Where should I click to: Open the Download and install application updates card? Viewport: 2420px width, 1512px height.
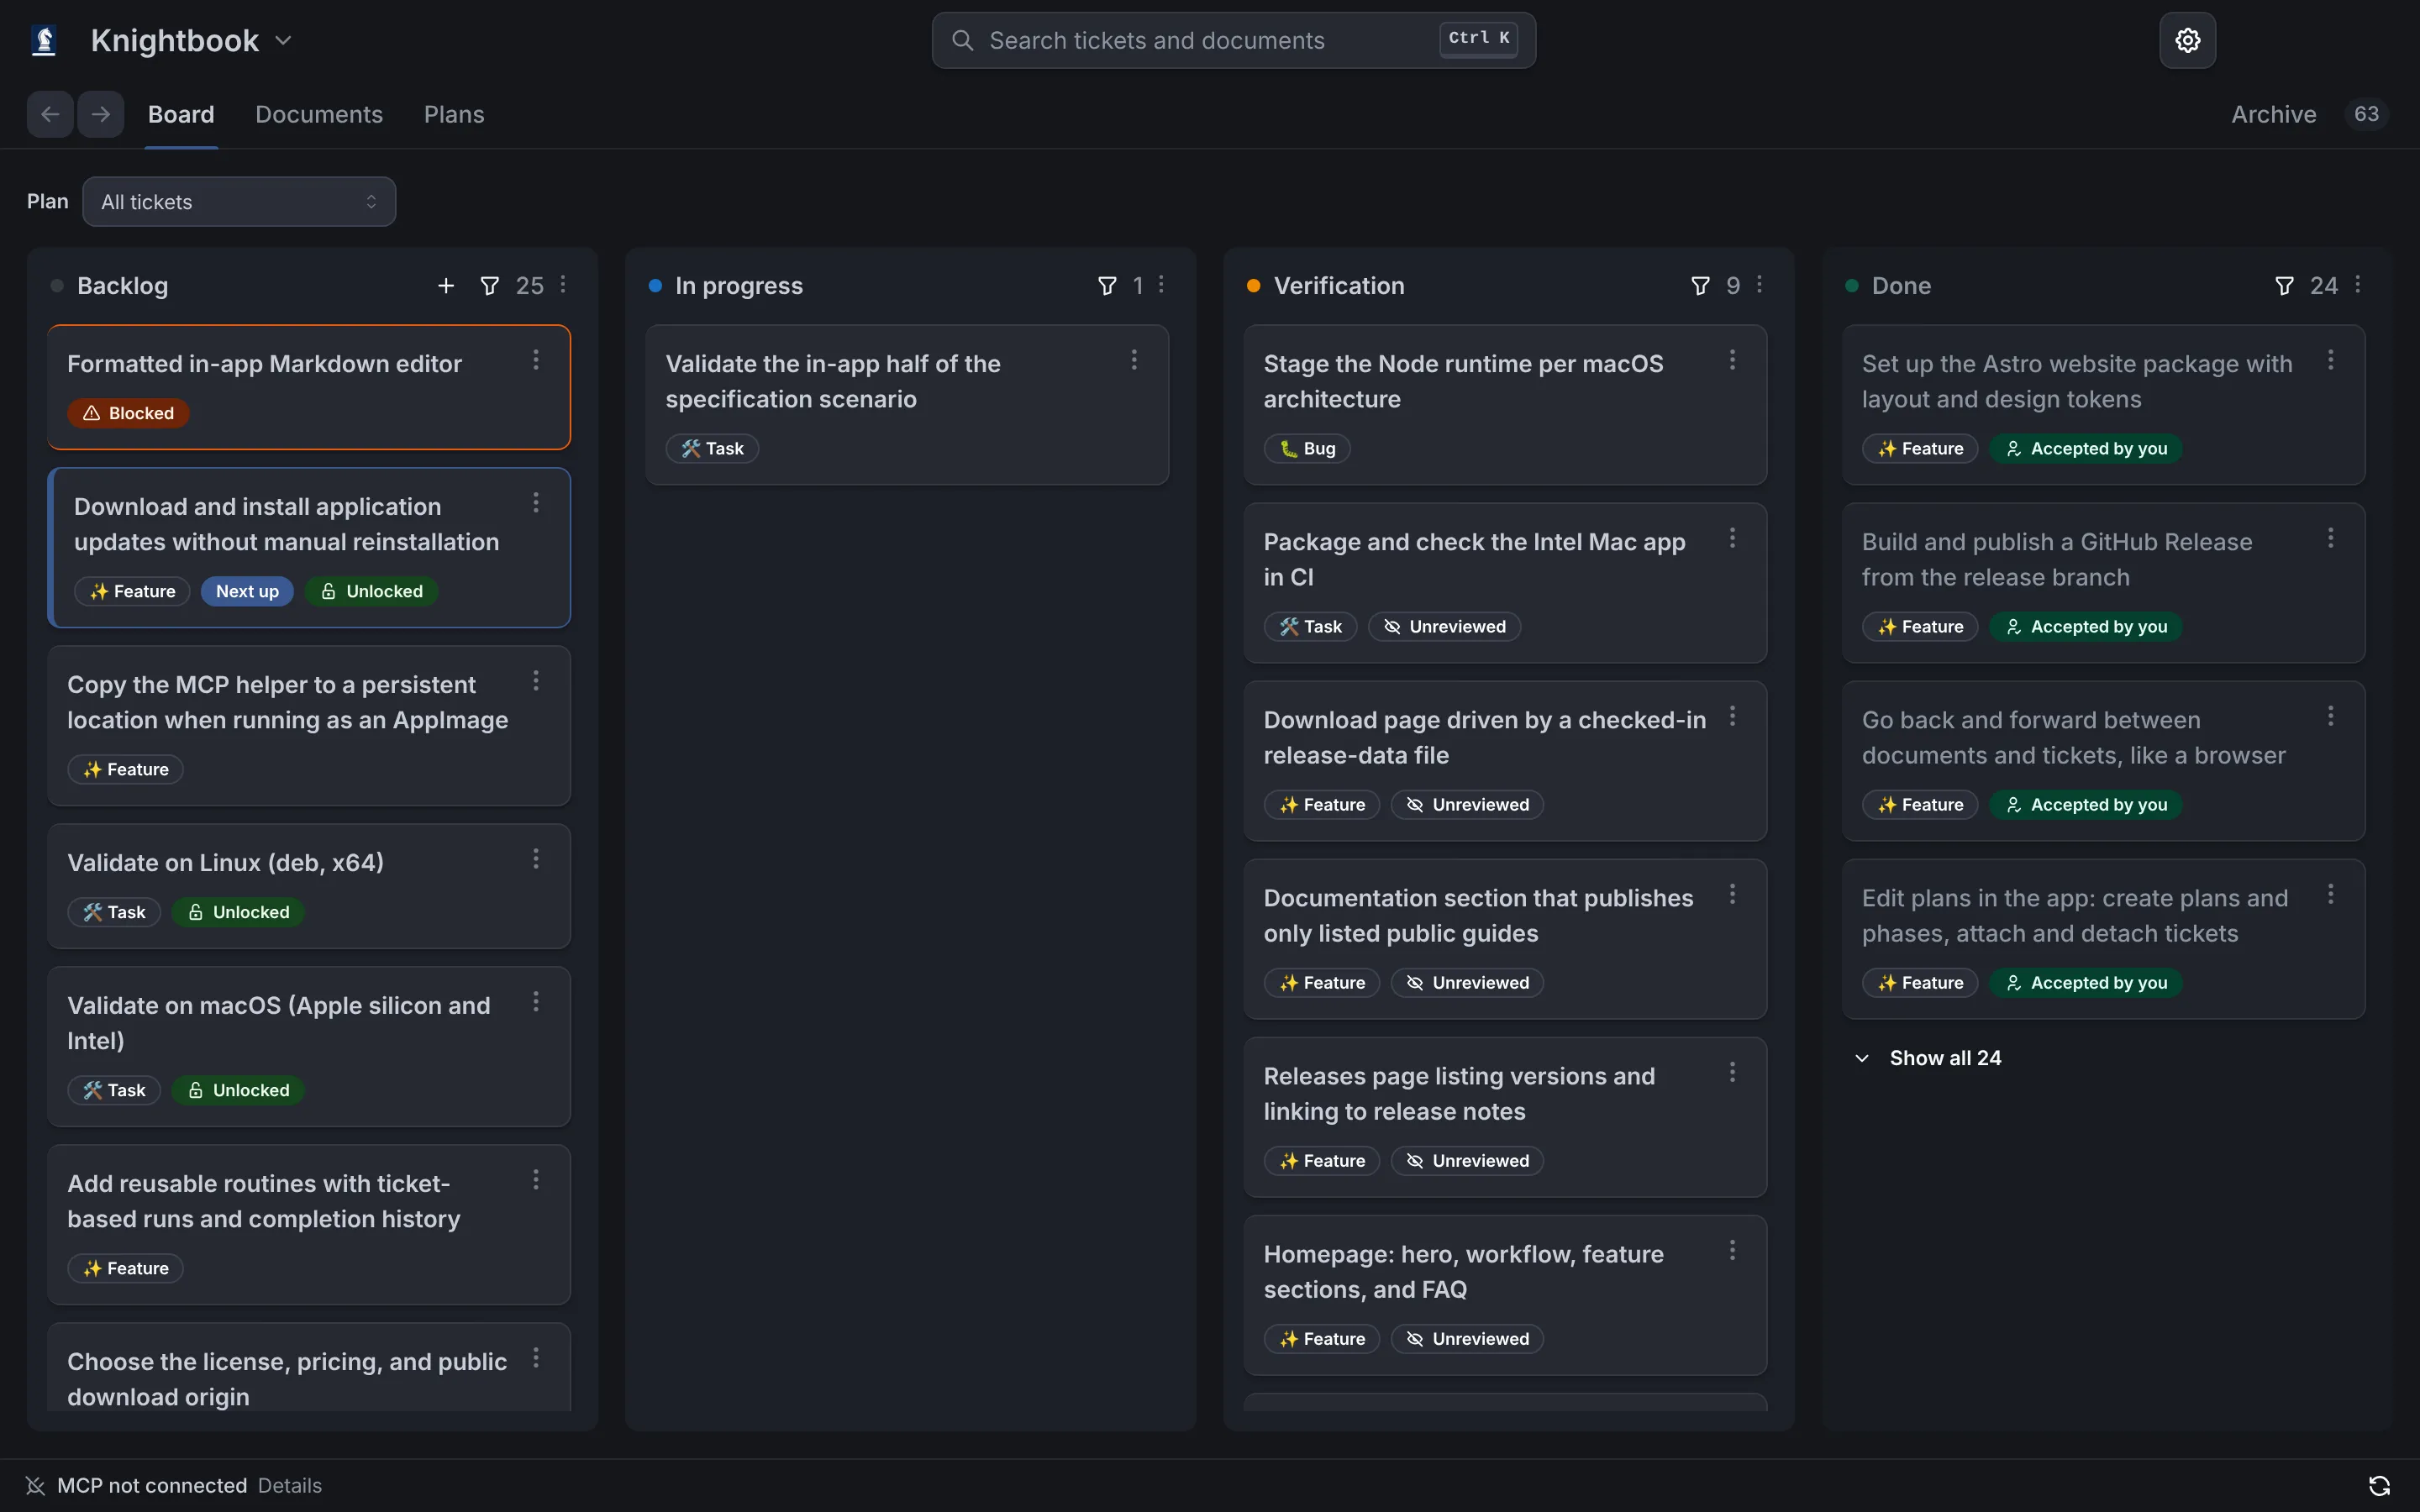(x=309, y=548)
